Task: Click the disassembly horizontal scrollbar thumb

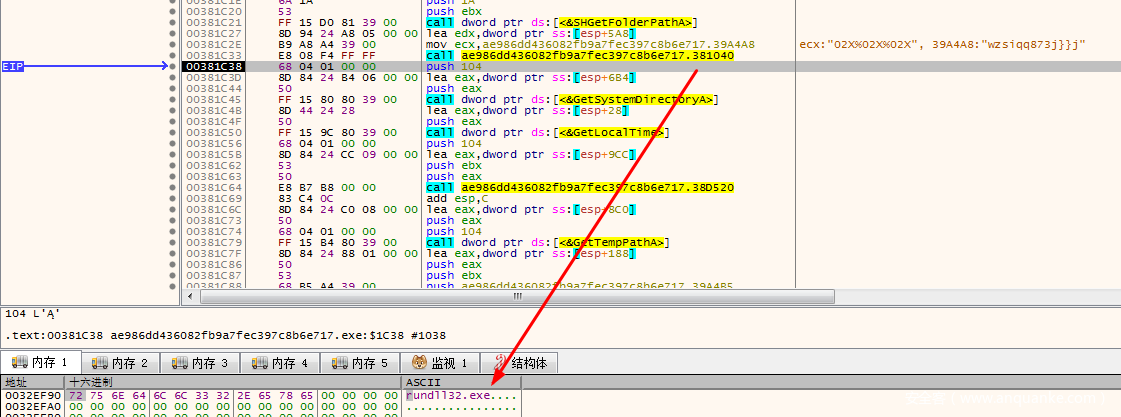Action: [516, 297]
